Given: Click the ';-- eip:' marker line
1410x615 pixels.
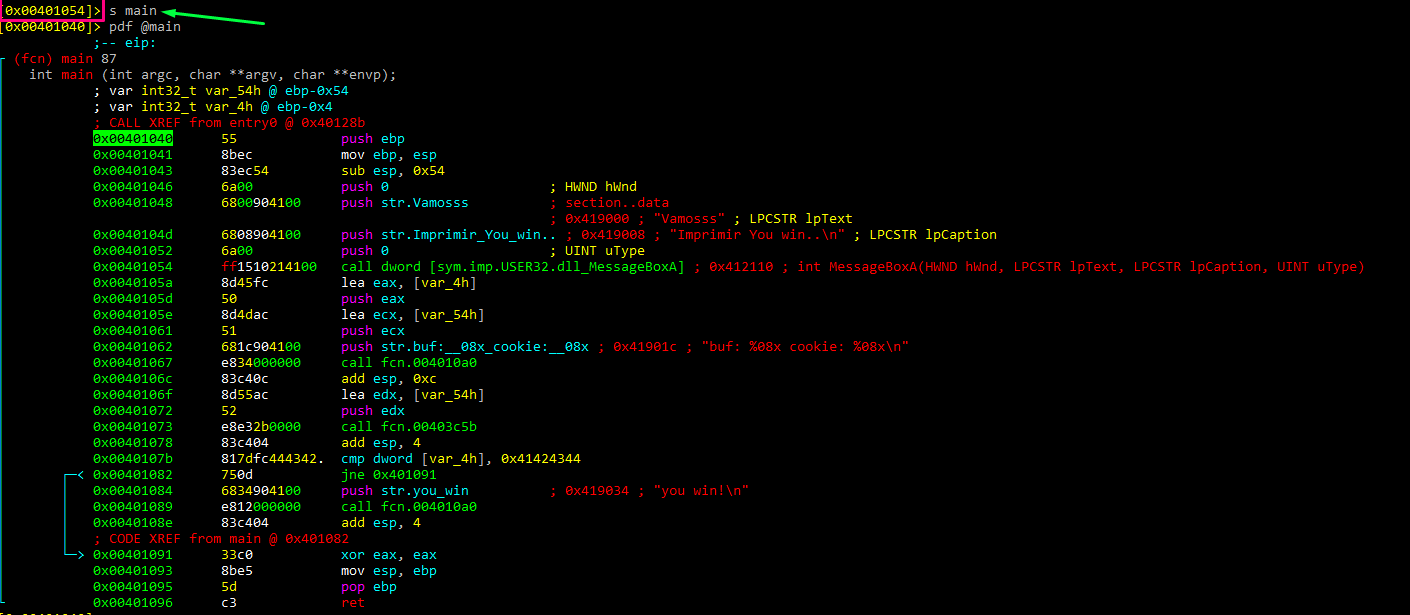Looking at the screenshot, I should pyautogui.click(x=125, y=42).
